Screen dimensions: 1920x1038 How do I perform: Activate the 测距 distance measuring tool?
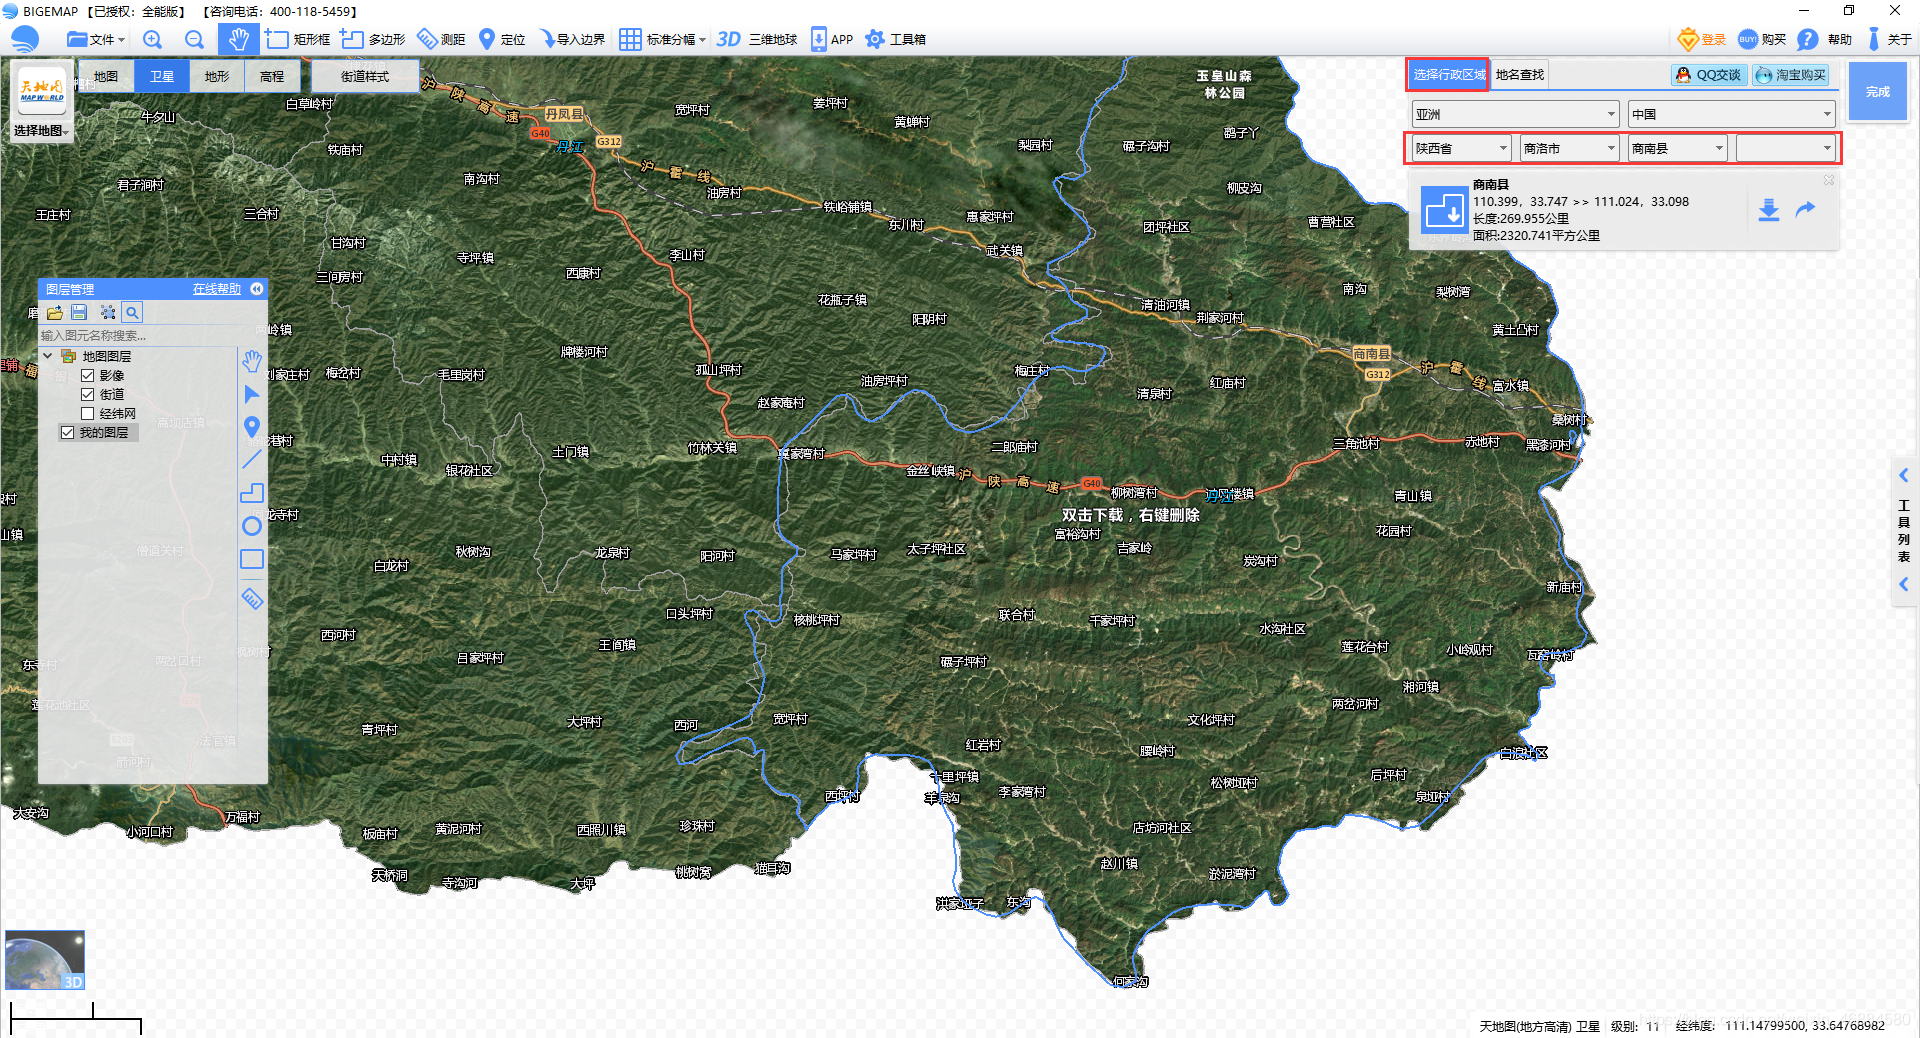tap(441, 39)
